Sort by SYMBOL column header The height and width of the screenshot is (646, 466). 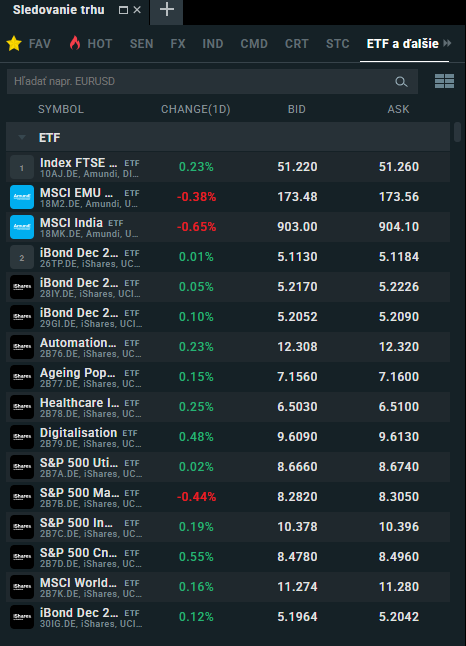click(61, 109)
